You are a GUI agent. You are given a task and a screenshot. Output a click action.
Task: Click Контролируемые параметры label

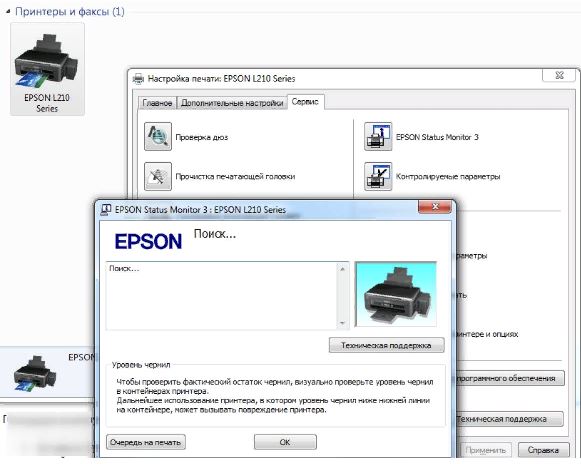coord(448,176)
